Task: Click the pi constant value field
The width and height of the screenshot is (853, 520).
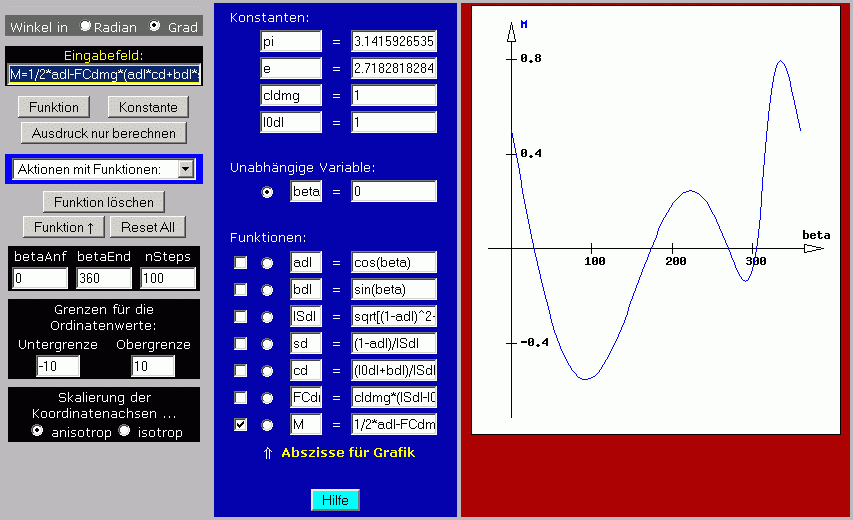Action: point(394,41)
